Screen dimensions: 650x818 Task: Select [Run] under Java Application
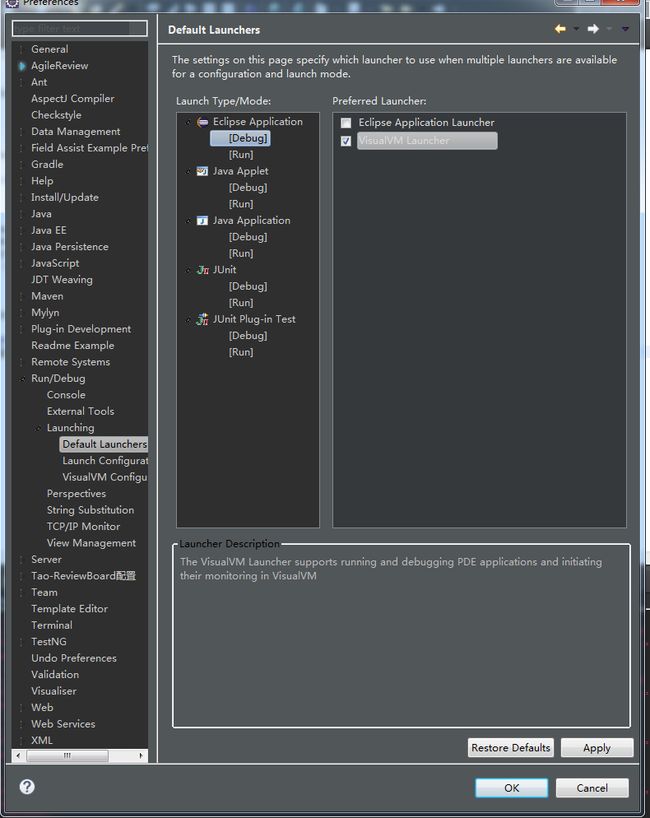click(x=240, y=254)
